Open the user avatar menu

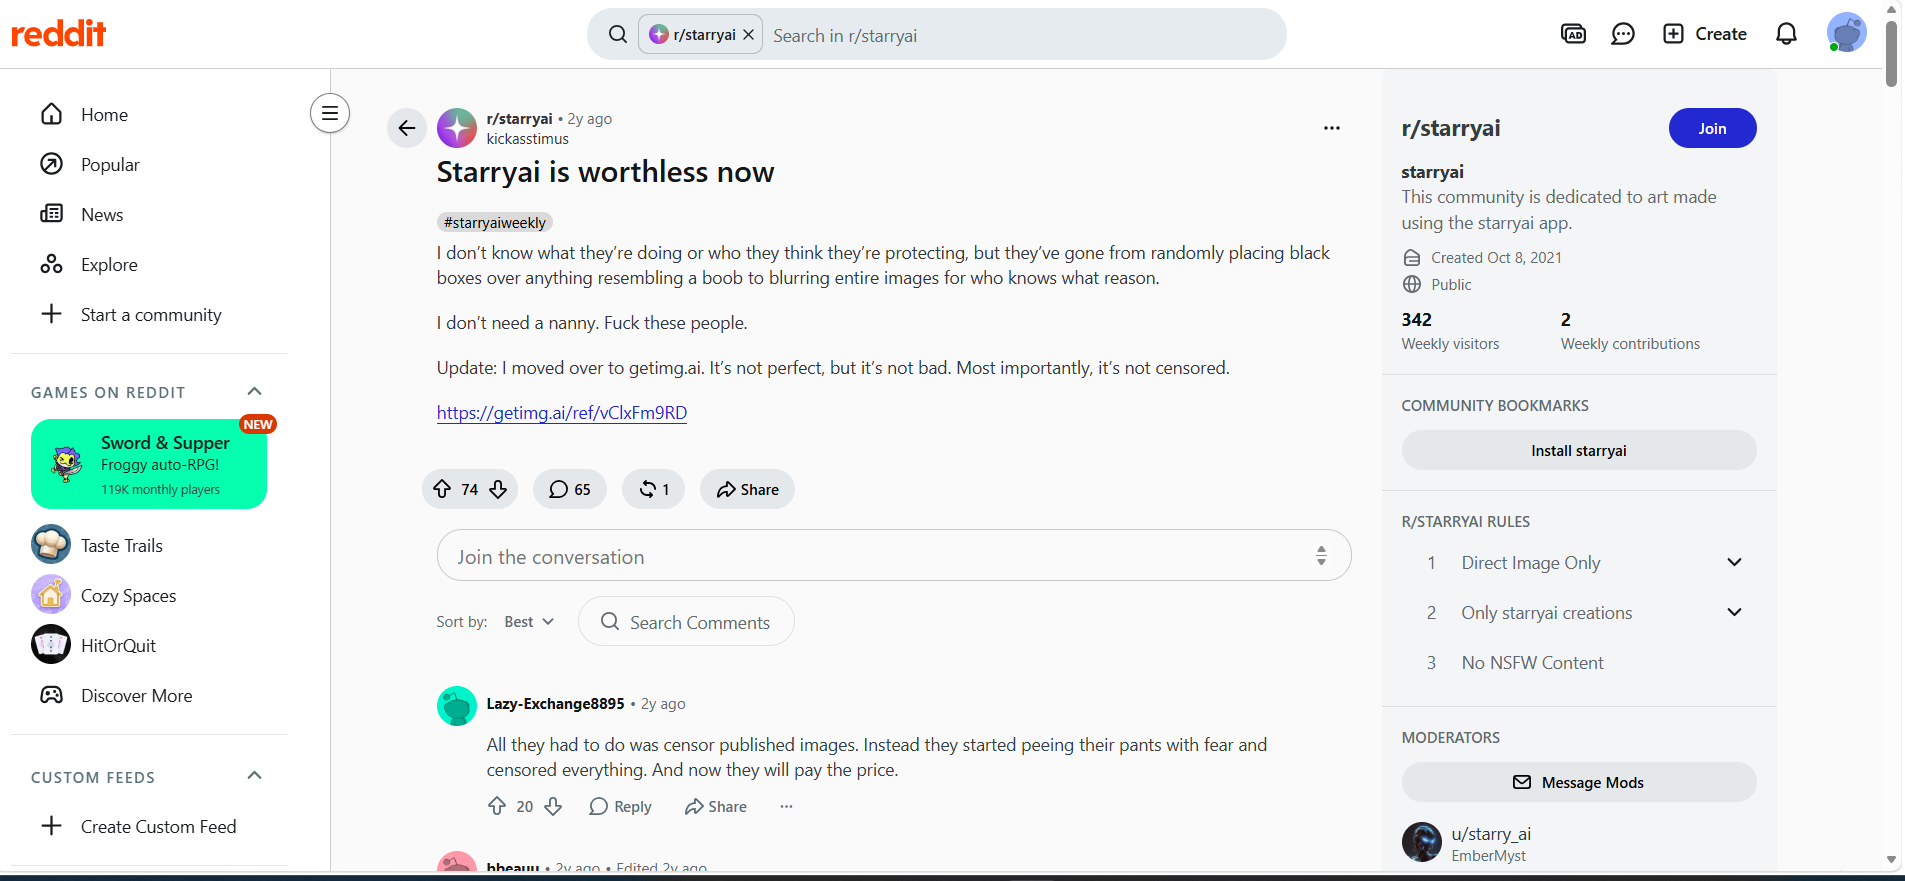click(1846, 34)
